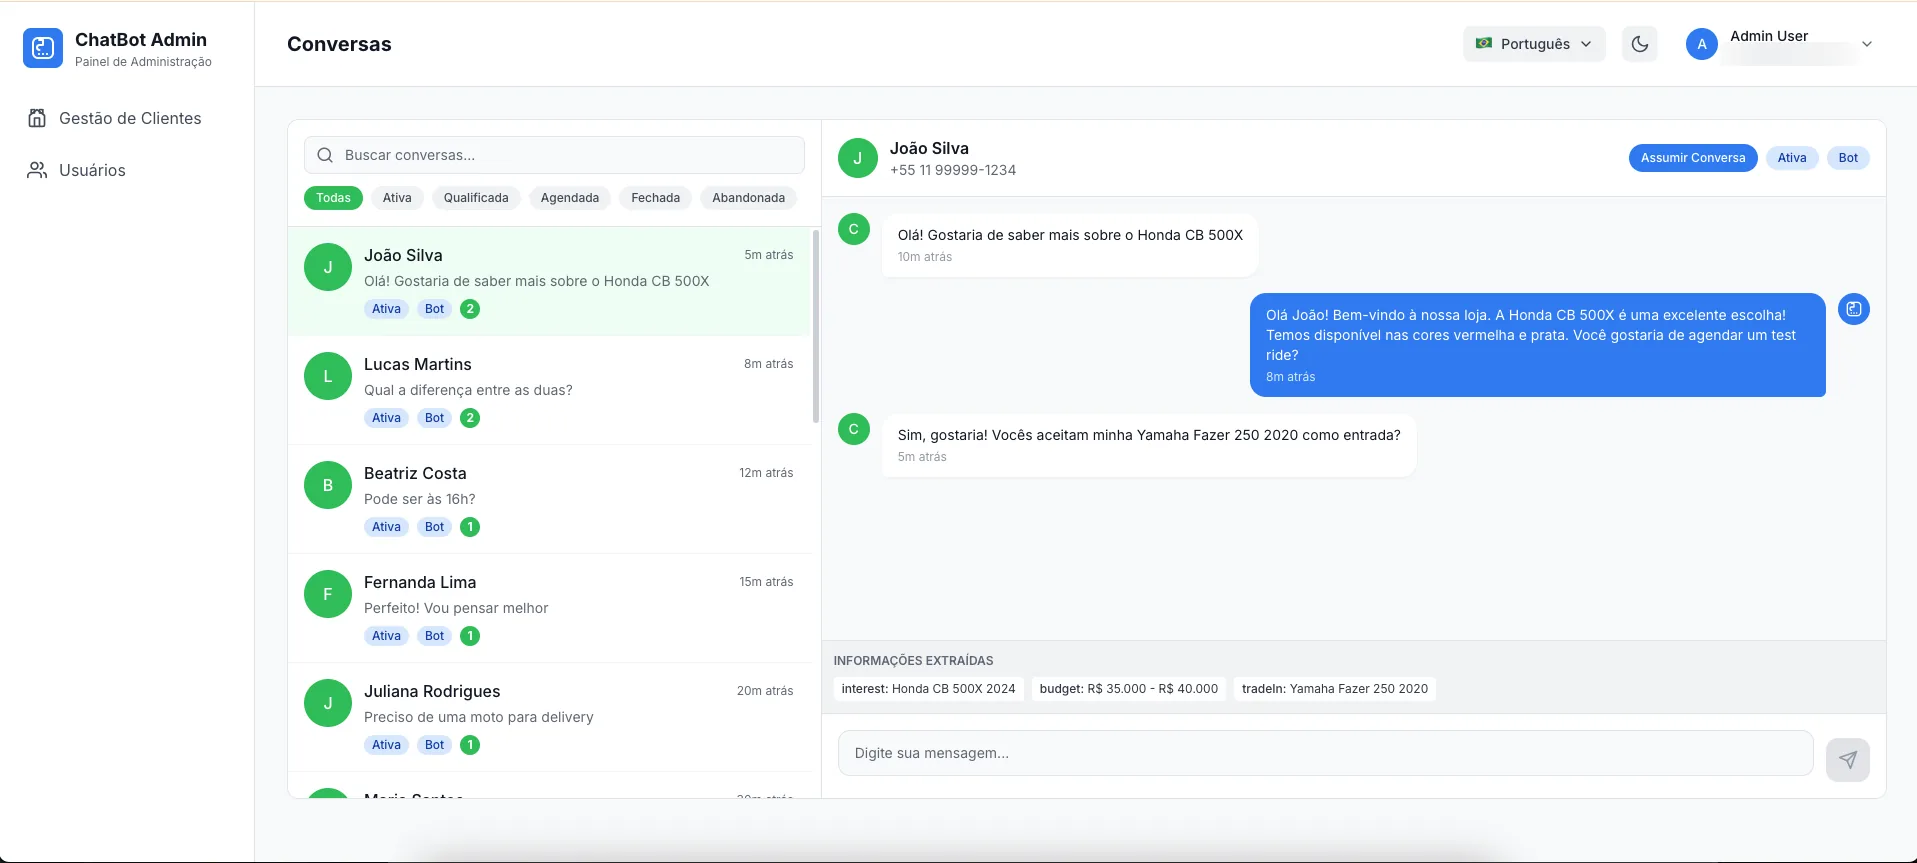Click the unread badge on Beatriz Costa's conversation

(470, 527)
